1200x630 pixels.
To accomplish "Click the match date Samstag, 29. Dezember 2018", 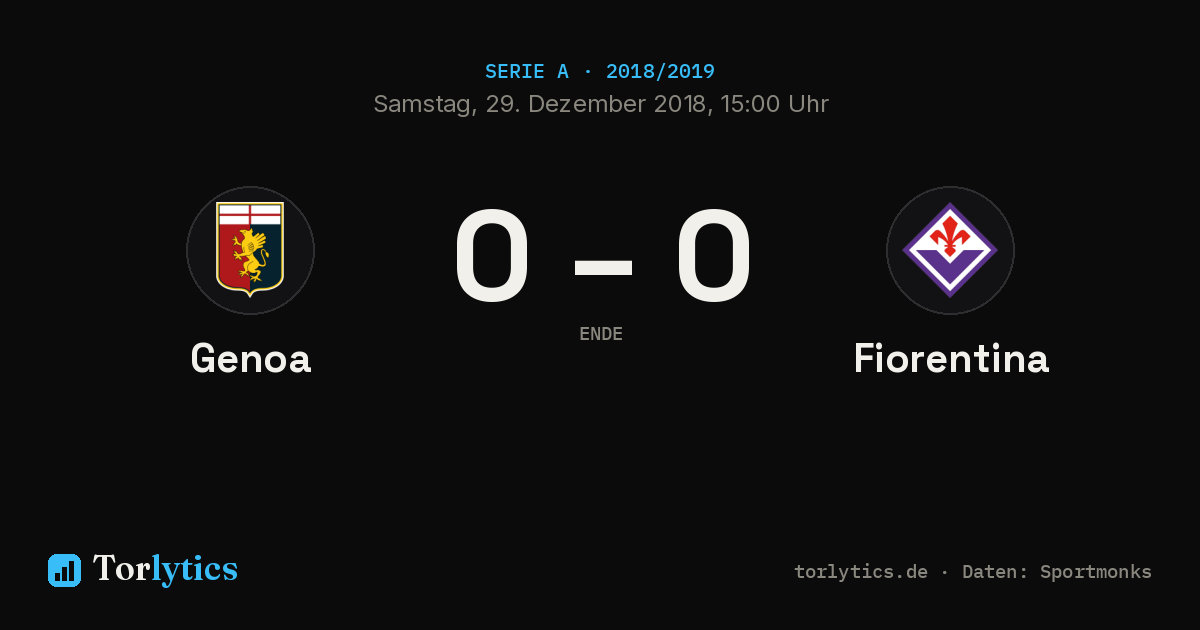I will coord(540,104).
